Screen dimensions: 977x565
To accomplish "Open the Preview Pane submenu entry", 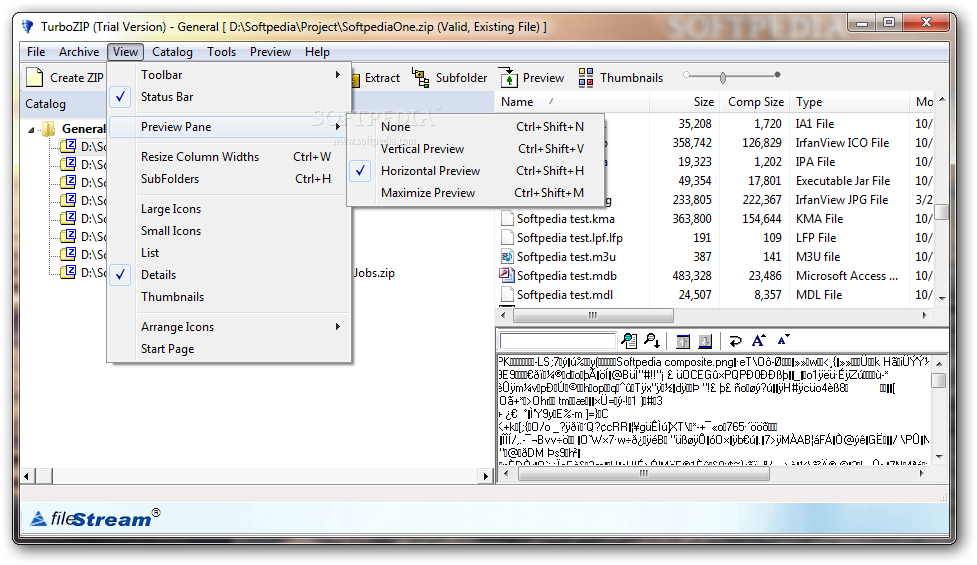I will click(228, 126).
